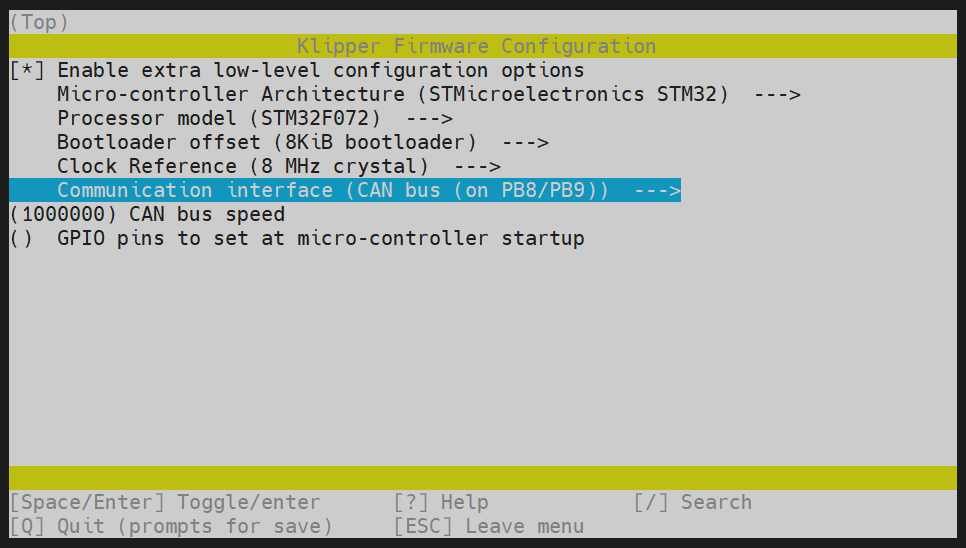The image size is (966, 548).
Task: Expand Micro-controller Architecture submenu arrow
Action: (x=777, y=95)
